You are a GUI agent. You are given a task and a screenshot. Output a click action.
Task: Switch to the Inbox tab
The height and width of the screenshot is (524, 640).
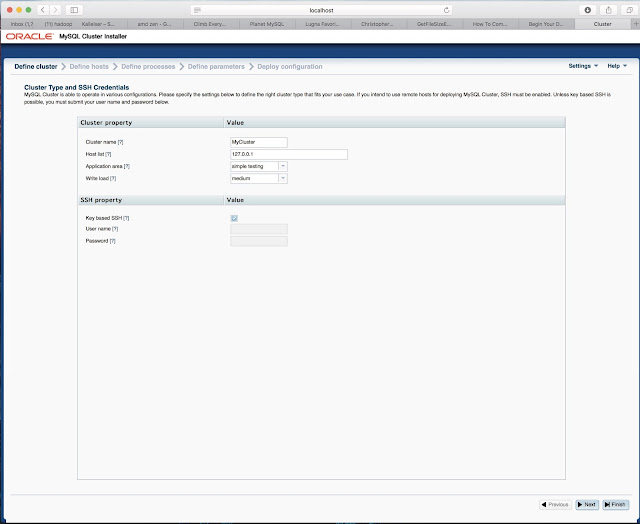click(x=22, y=24)
